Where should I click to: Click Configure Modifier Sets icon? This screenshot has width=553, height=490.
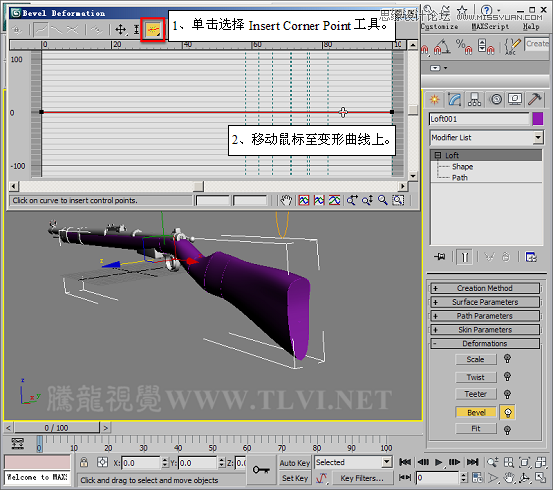coord(531,257)
